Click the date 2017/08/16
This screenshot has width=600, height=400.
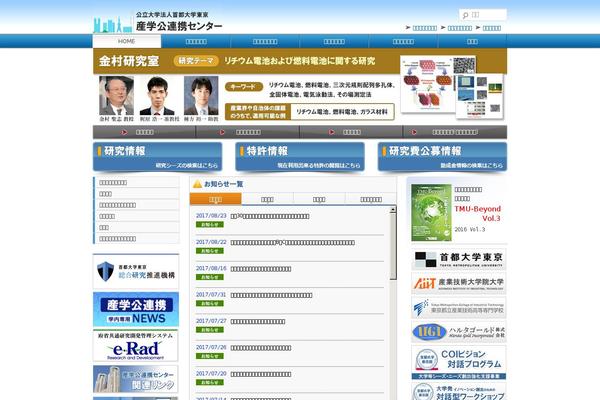pos(211,268)
